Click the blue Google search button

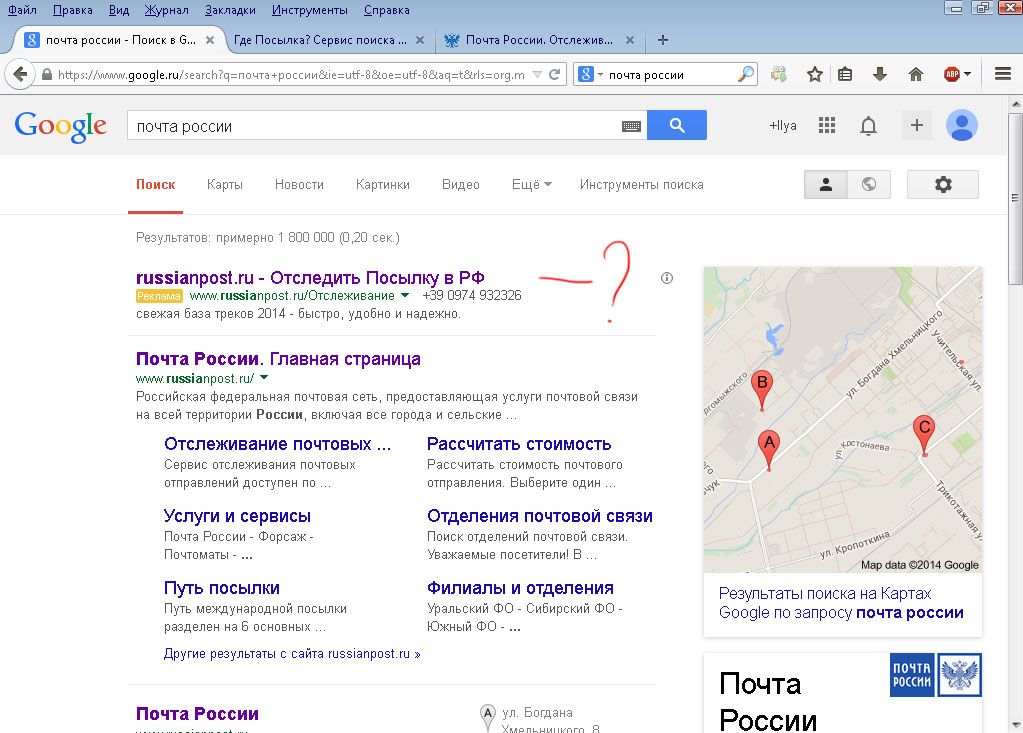677,125
